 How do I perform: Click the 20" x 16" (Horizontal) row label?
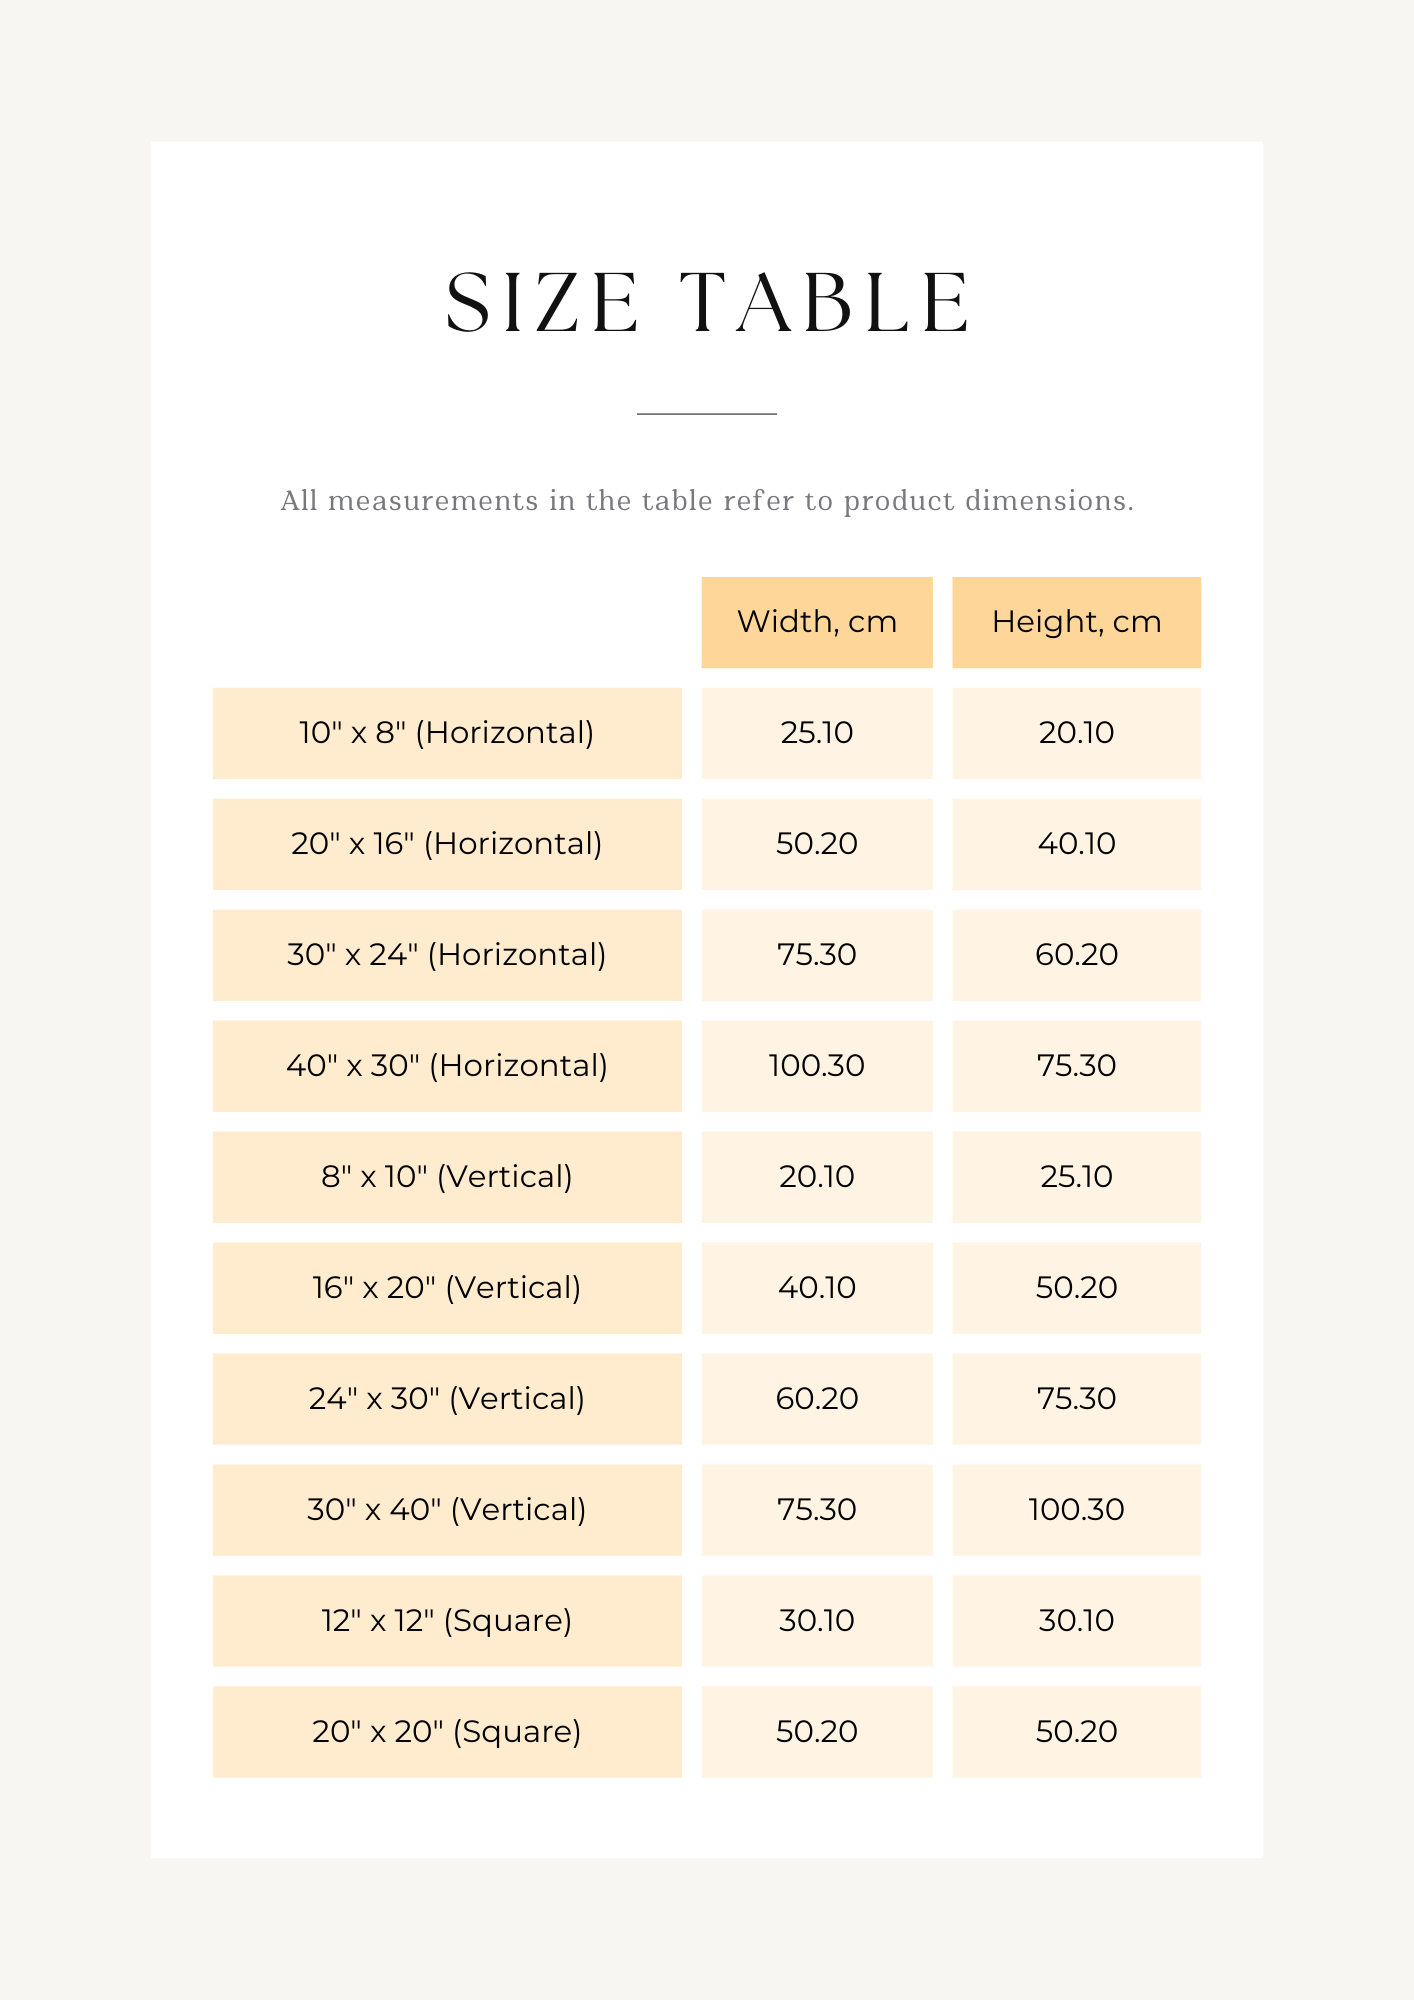[447, 844]
